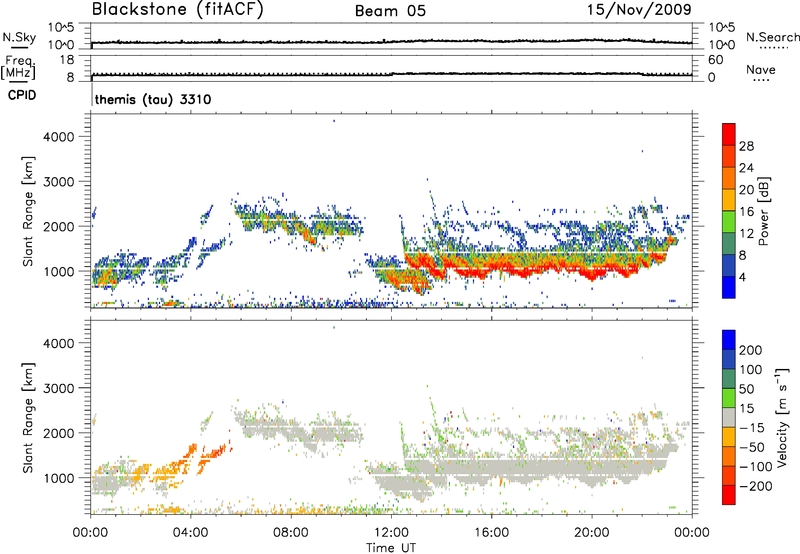Click the velocity colorbar tick label 50
Image resolution: width=800 pixels, height=554 pixels.
[x=746, y=389]
